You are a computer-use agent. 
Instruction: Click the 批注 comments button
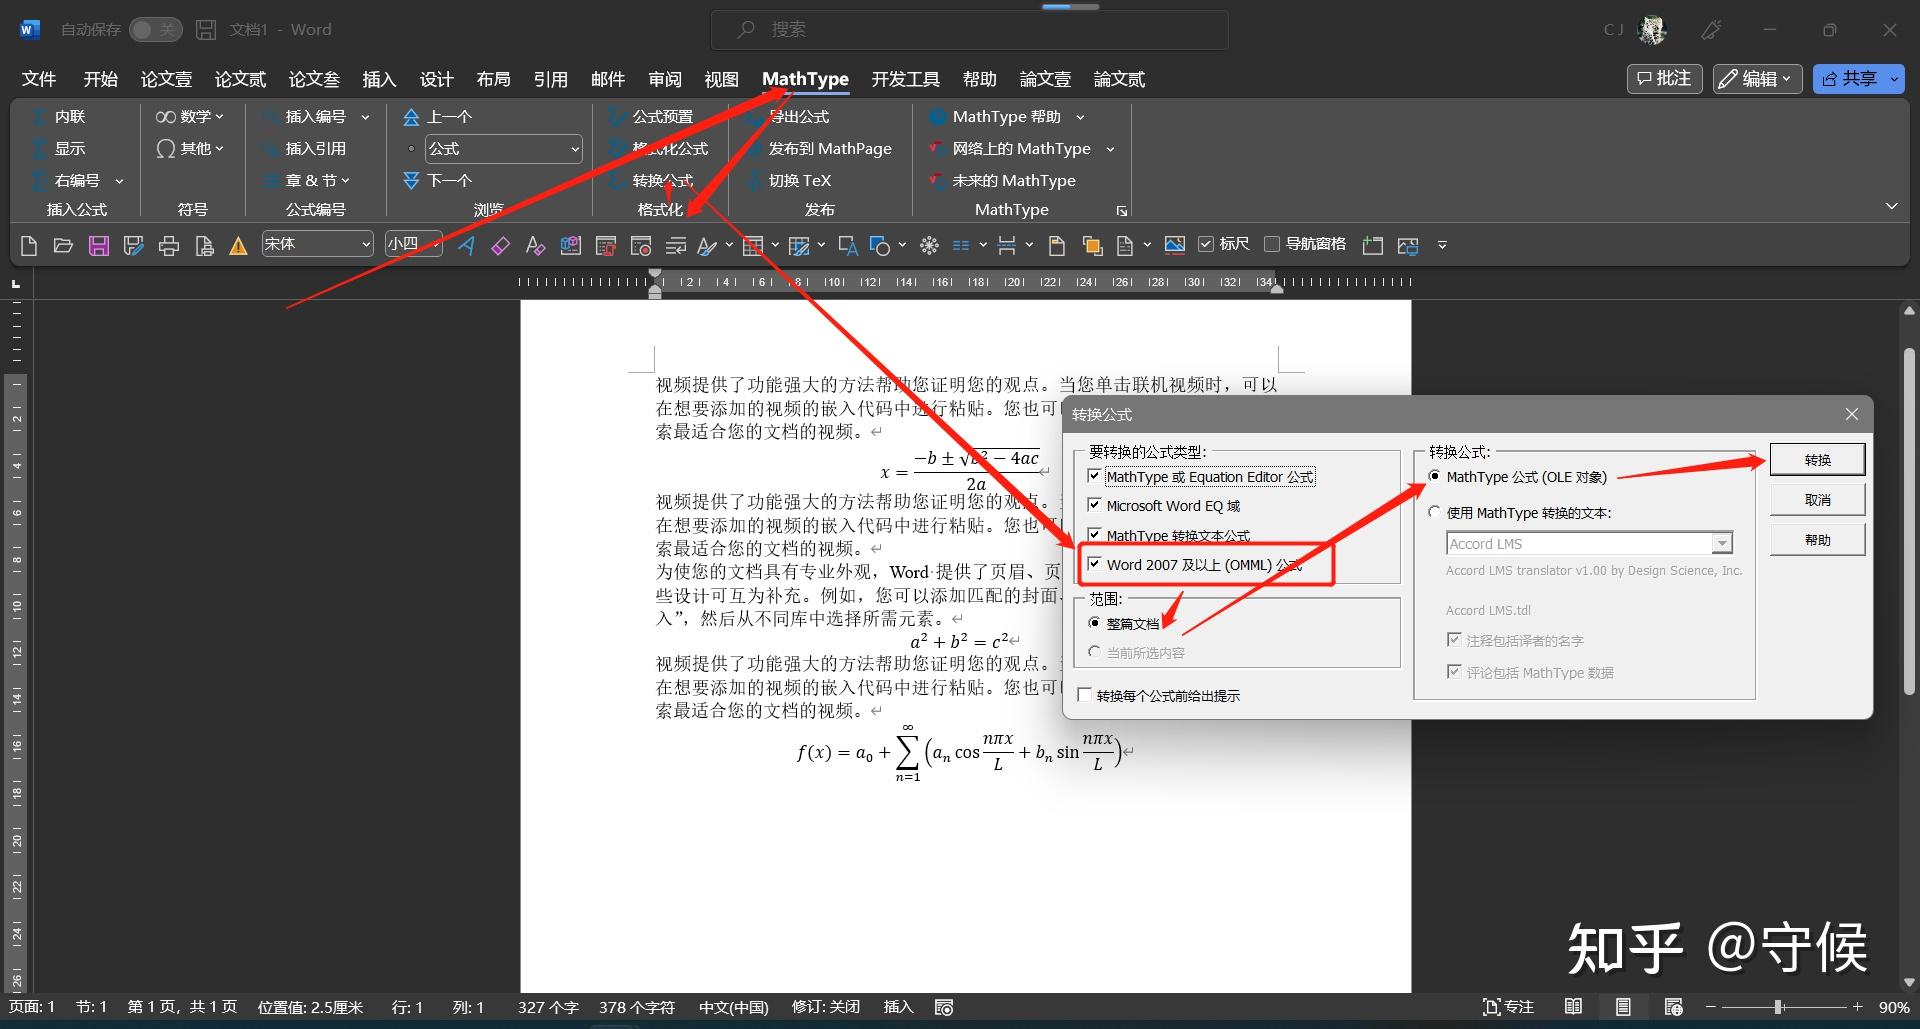pos(1665,79)
